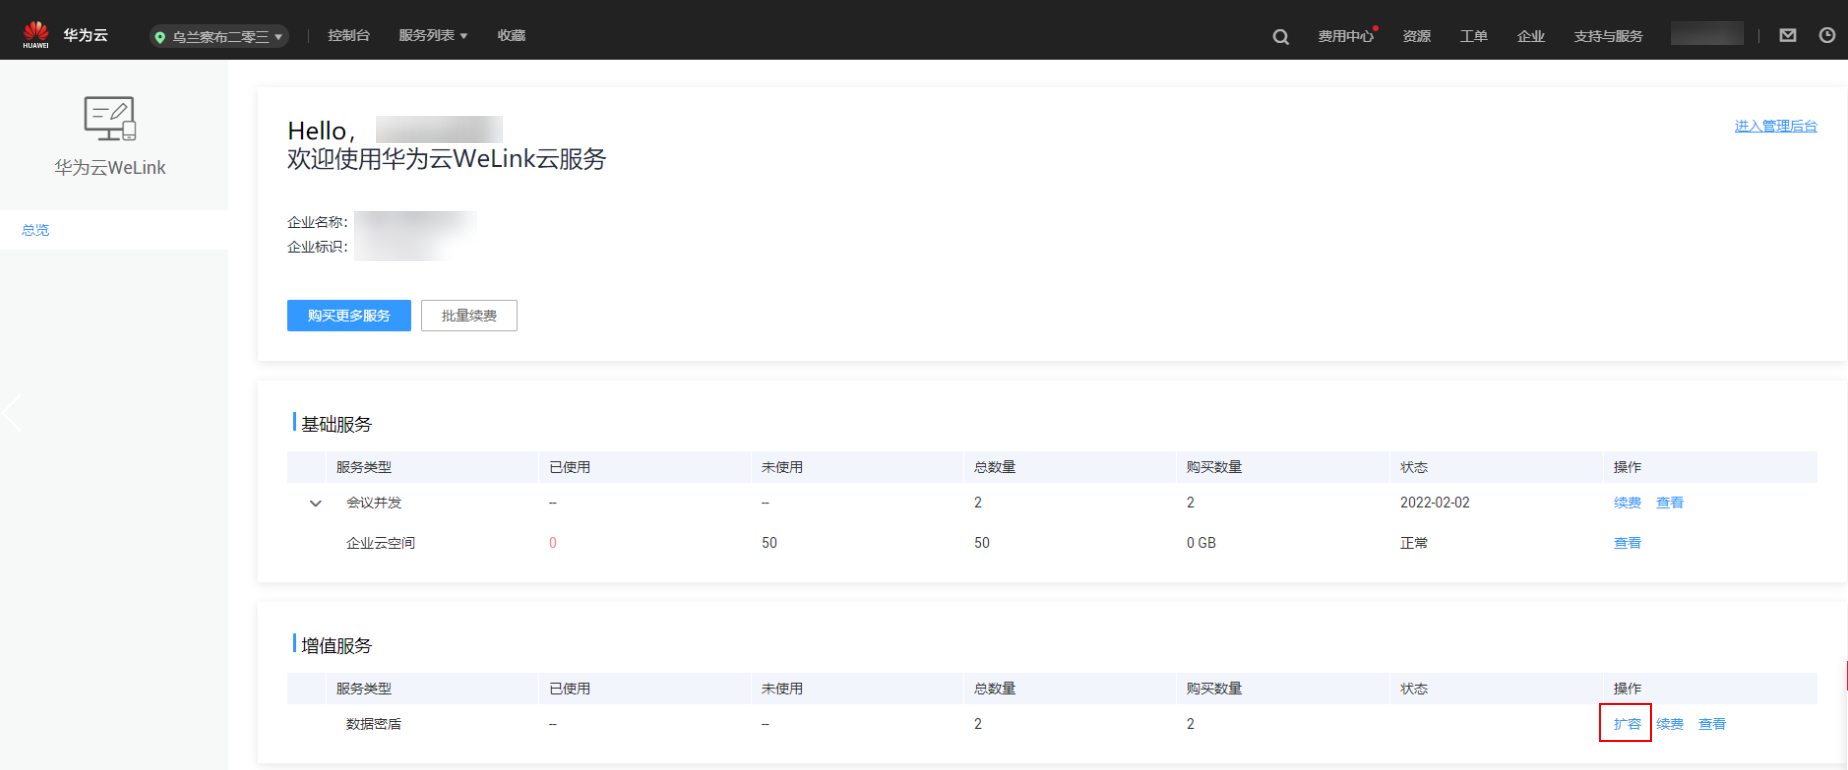Open the region selector 乌兰察布二零三

[x=219, y=36]
